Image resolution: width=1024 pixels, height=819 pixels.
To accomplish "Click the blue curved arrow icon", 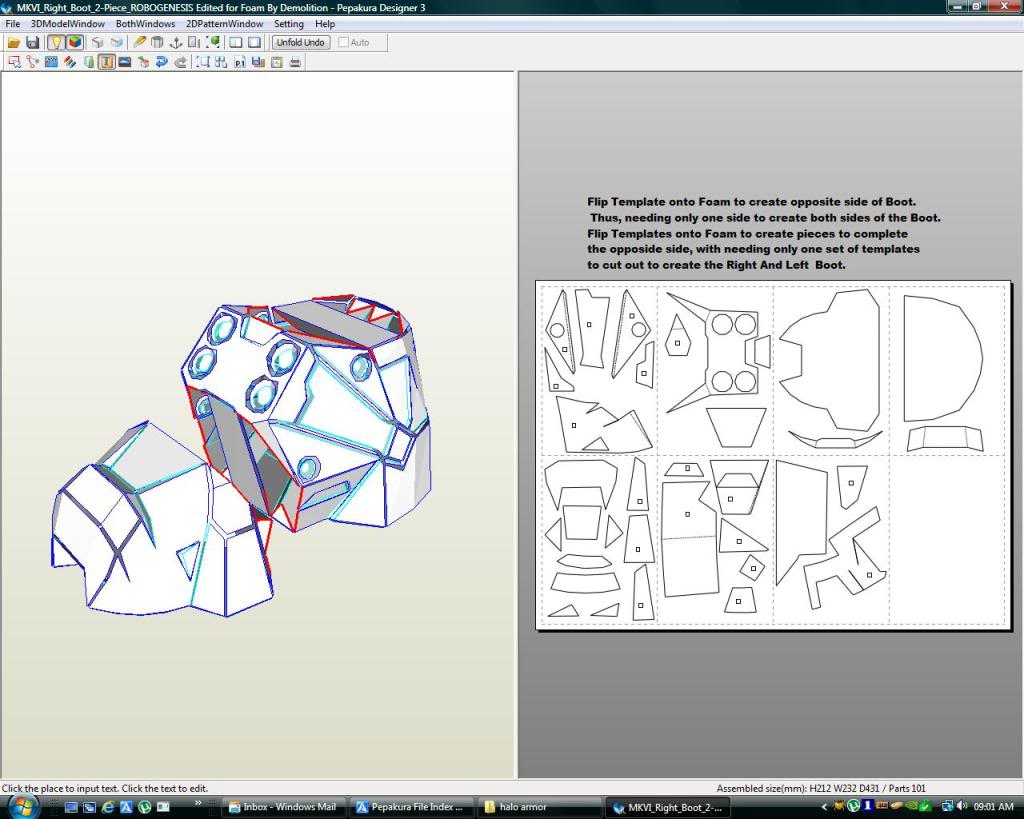I will coord(162,62).
